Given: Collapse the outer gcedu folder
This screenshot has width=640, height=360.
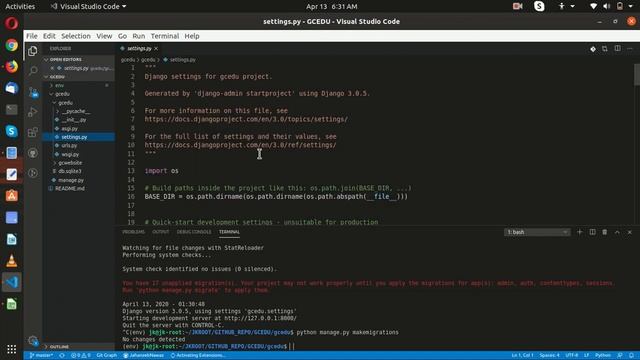Looking at the screenshot, I should click(51, 94).
